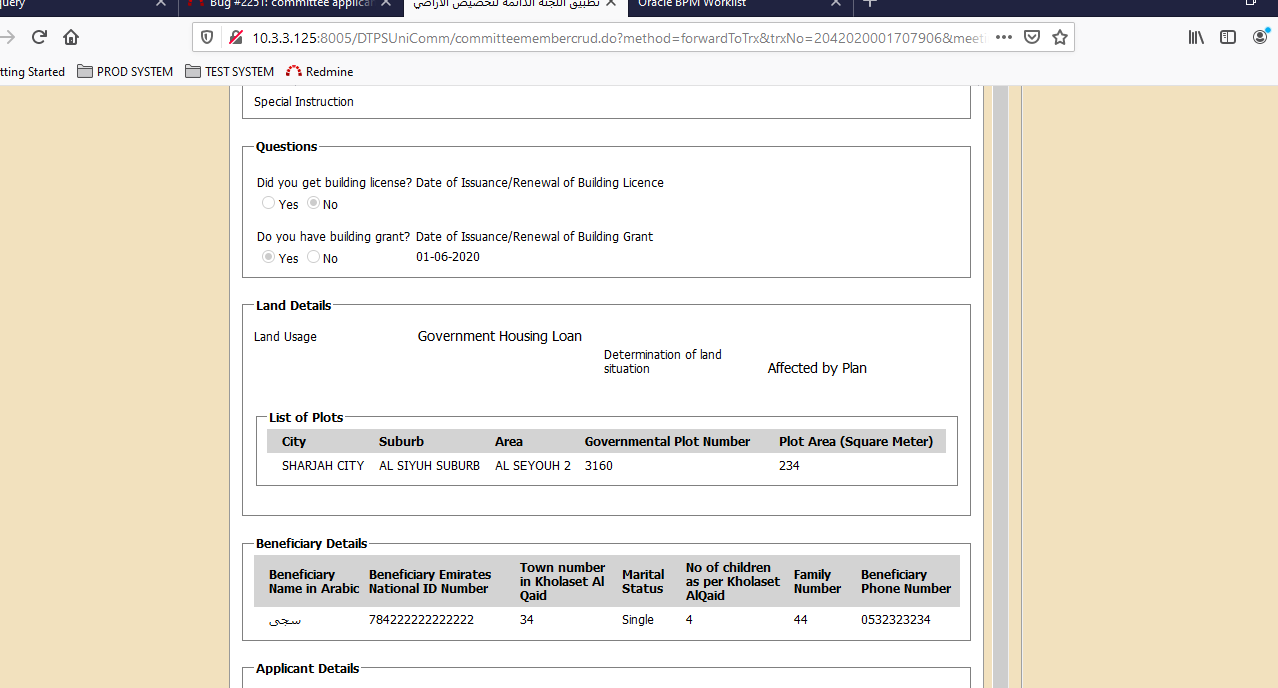Click plot number 3160 cell

[x=599, y=466]
